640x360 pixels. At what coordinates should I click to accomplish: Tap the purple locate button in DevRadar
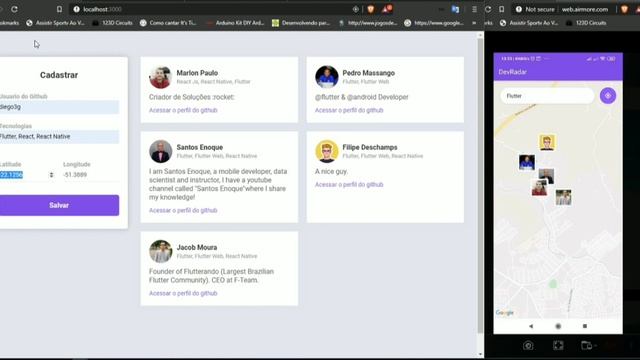pyautogui.click(x=608, y=96)
